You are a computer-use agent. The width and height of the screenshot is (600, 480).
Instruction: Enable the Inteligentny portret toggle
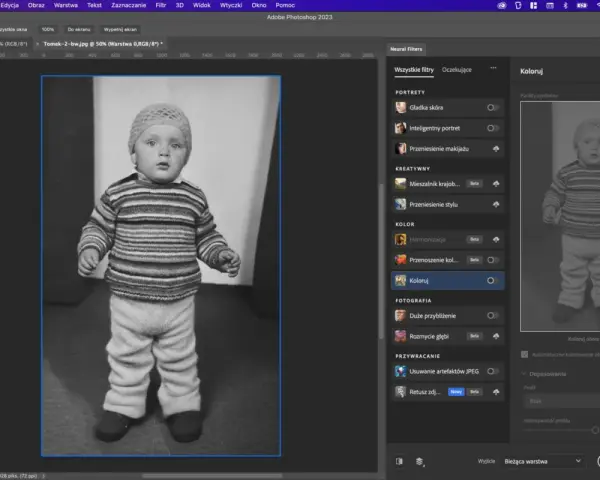click(493, 128)
